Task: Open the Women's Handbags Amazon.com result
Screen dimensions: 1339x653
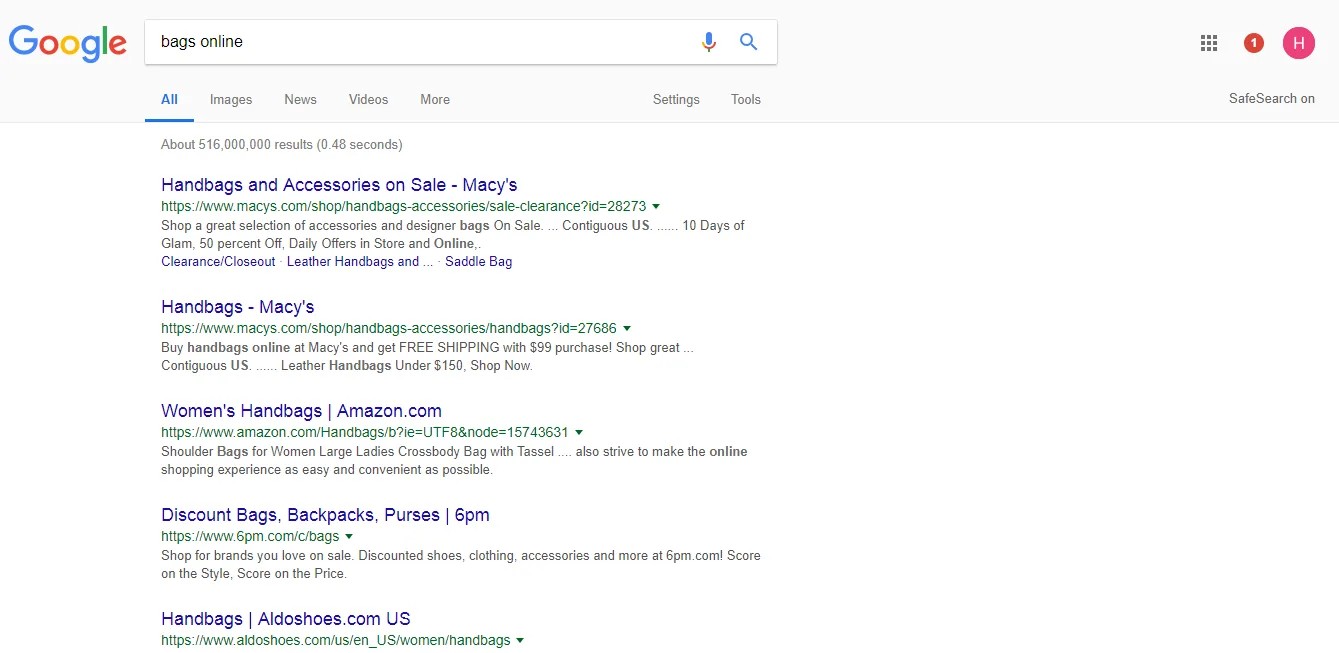Action: 301,410
